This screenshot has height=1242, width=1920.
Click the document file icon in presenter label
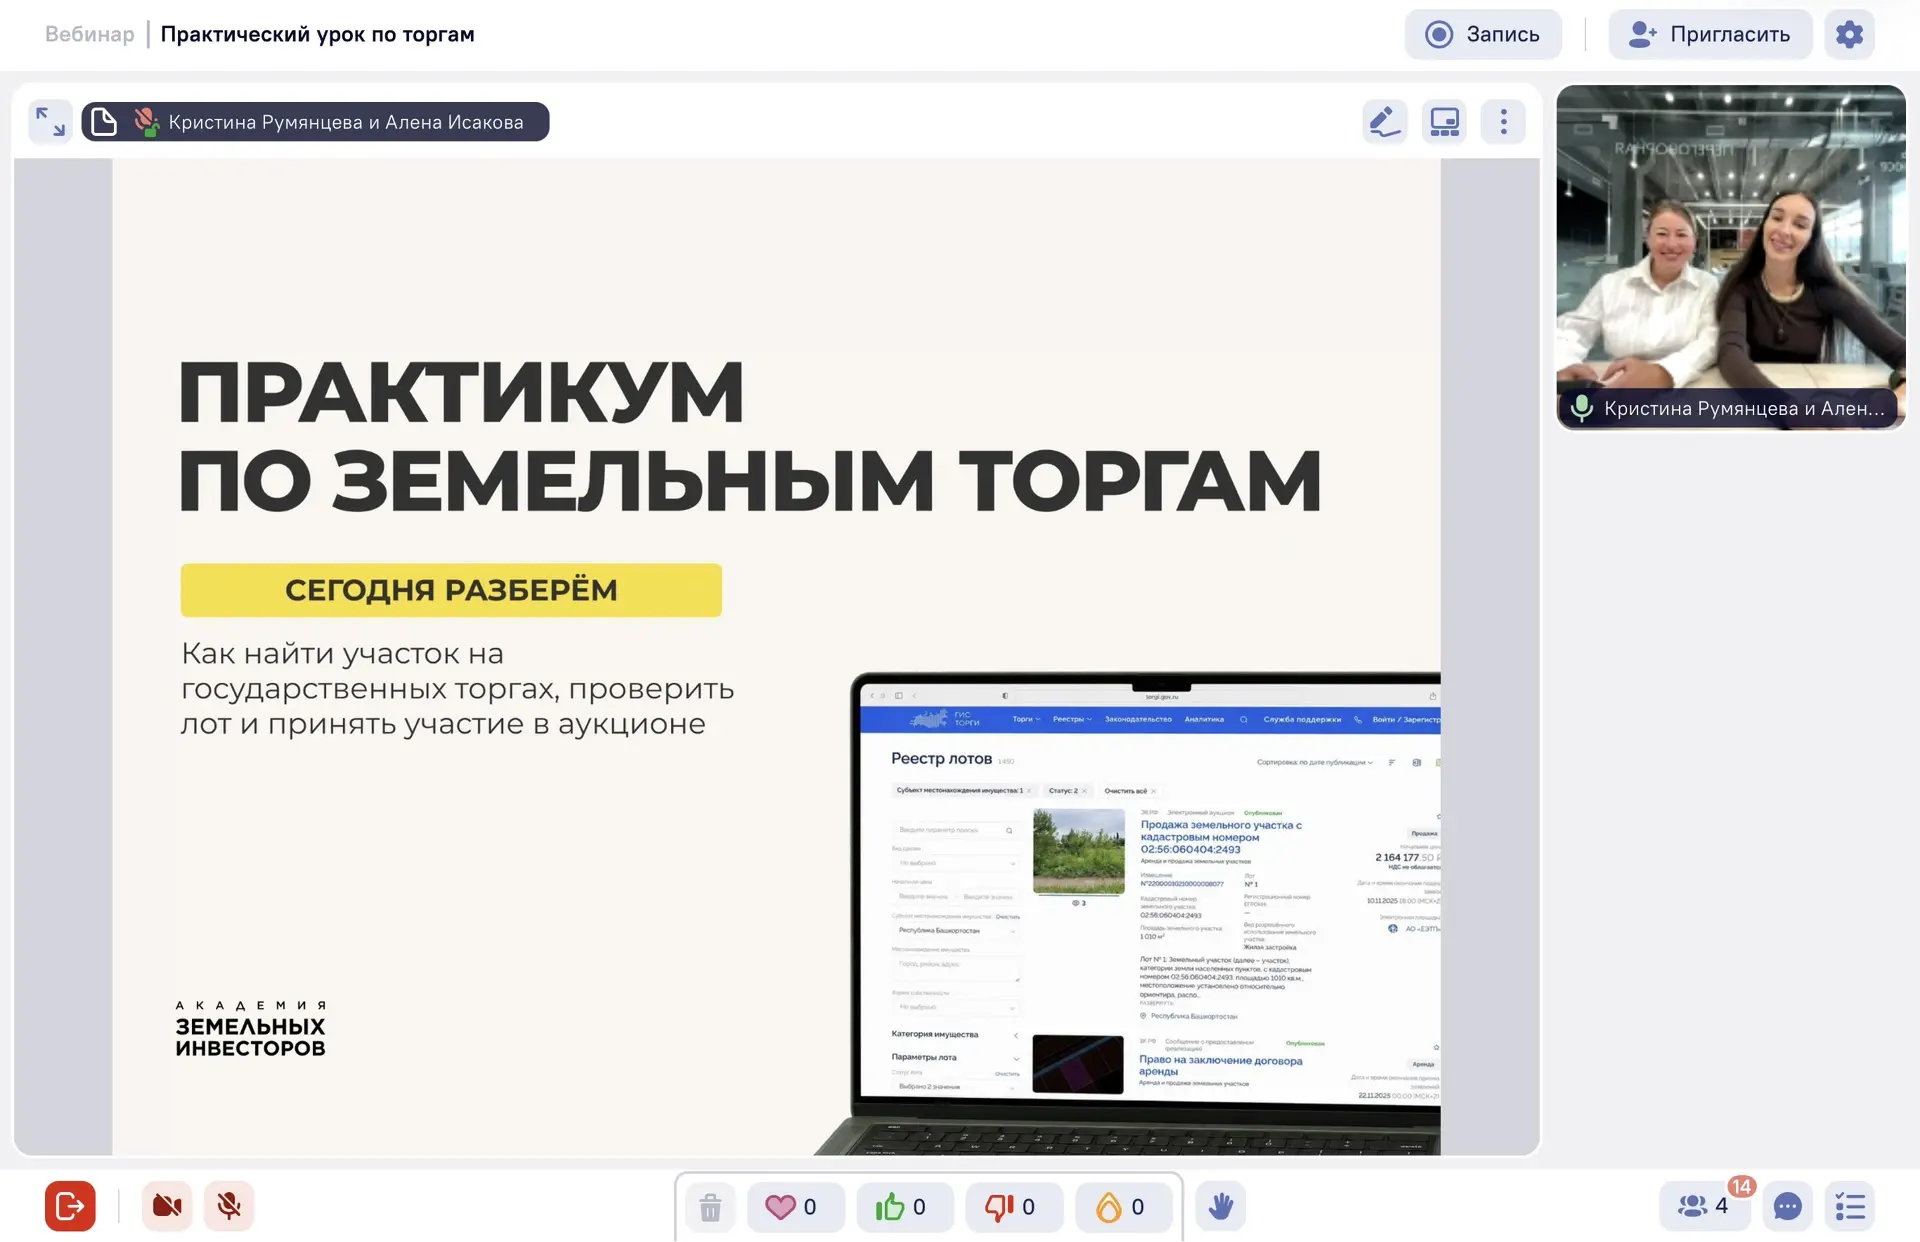coord(104,122)
